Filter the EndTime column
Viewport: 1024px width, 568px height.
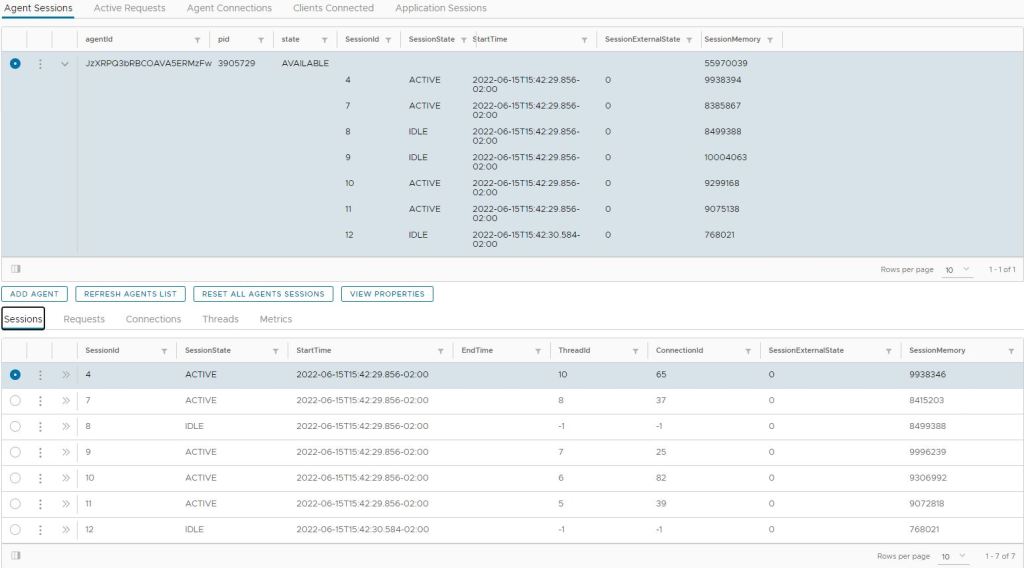pyautogui.click(x=538, y=351)
